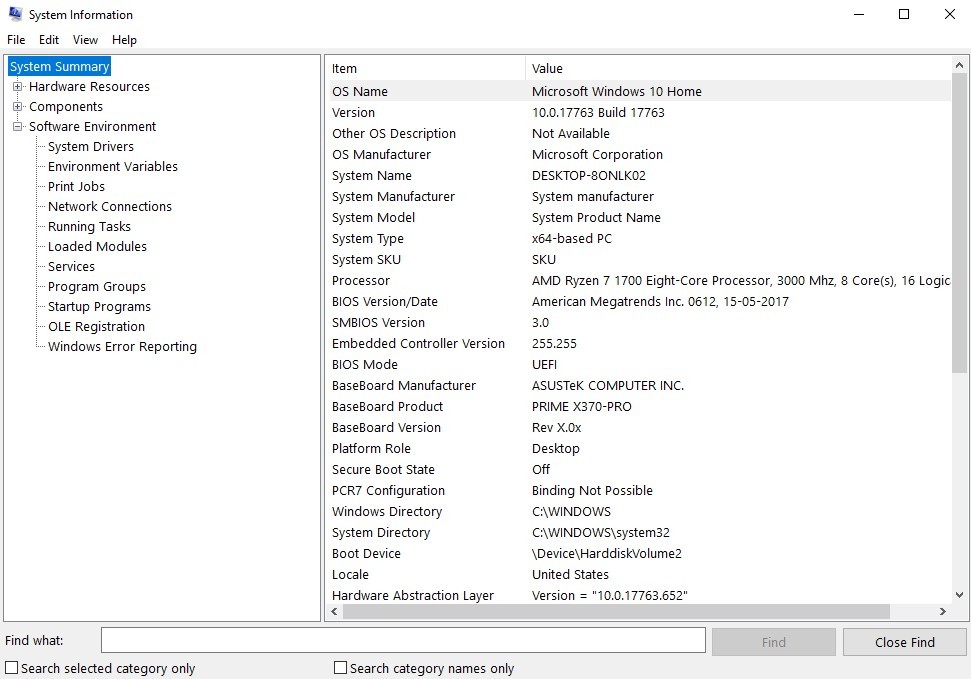Select Network Connections in the tree
The image size is (971, 679).
click(x=110, y=206)
